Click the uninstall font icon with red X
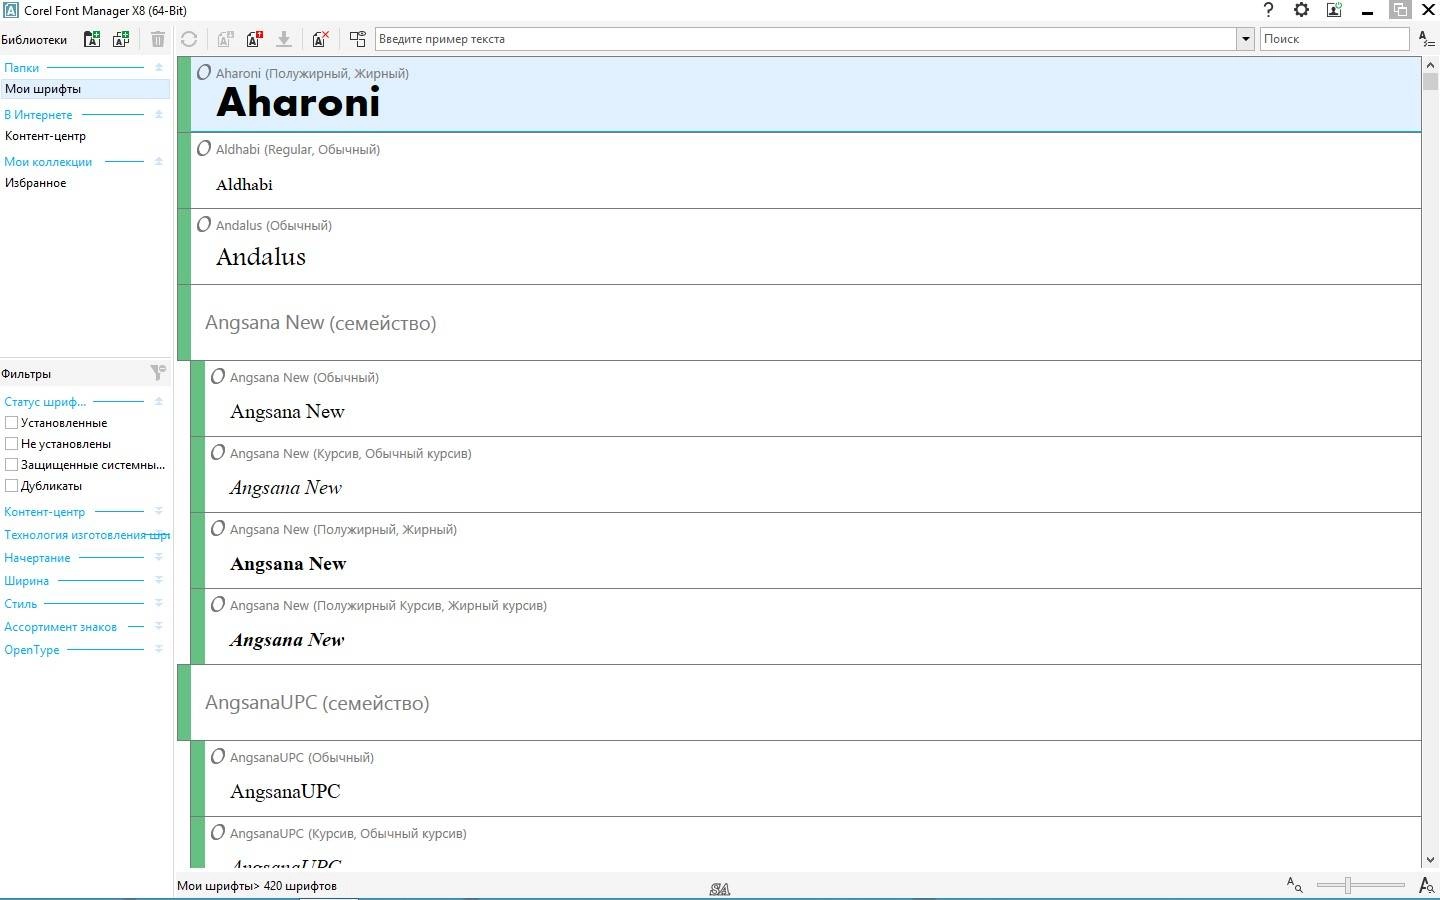Image resolution: width=1440 pixels, height=900 pixels. (321, 39)
